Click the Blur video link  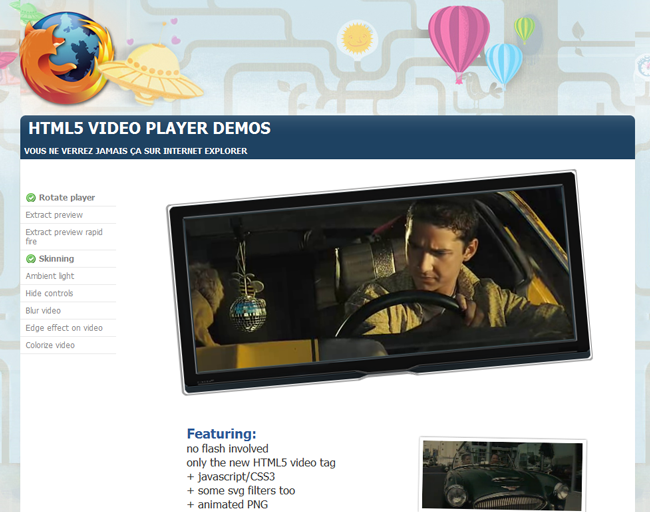point(43,311)
